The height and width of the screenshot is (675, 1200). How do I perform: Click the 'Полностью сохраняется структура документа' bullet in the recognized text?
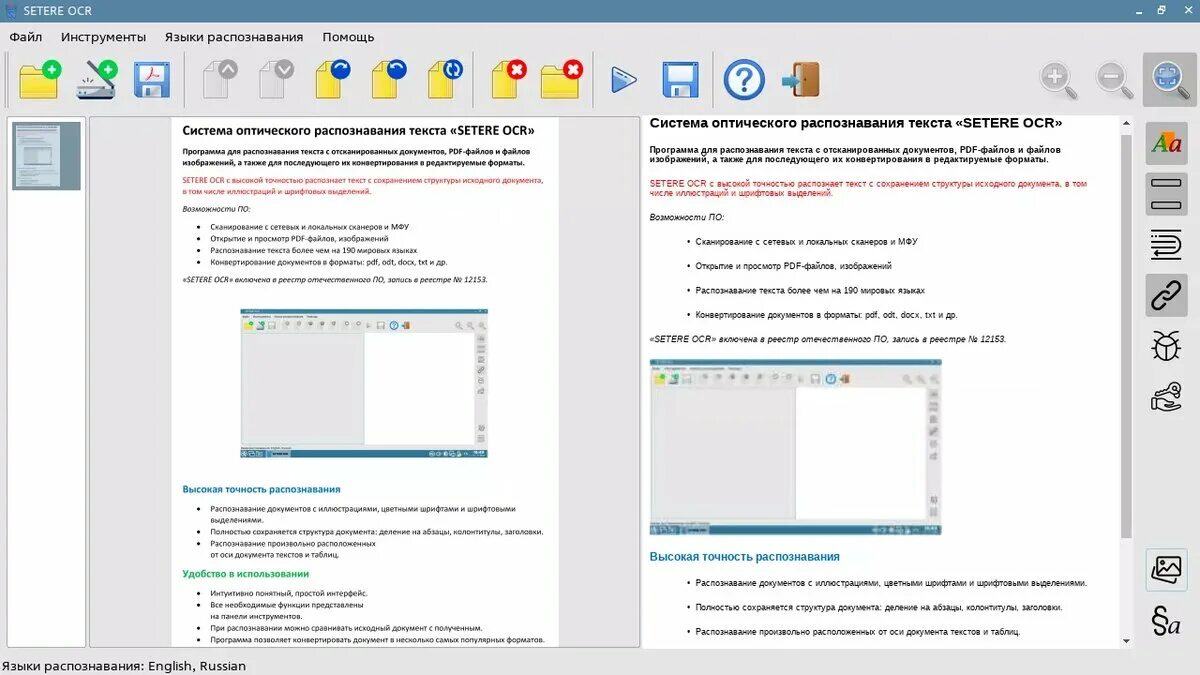click(x=879, y=607)
